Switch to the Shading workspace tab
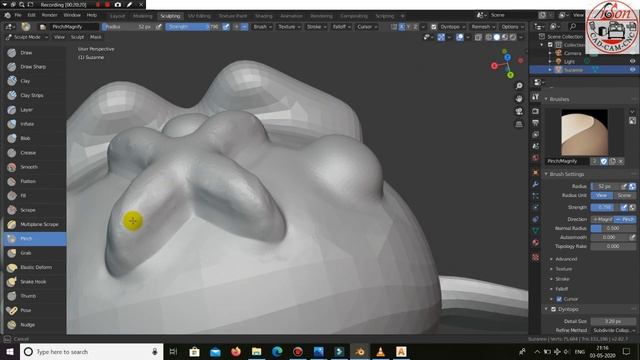The height and width of the screenshot is (360, 640). pos(264,16)
